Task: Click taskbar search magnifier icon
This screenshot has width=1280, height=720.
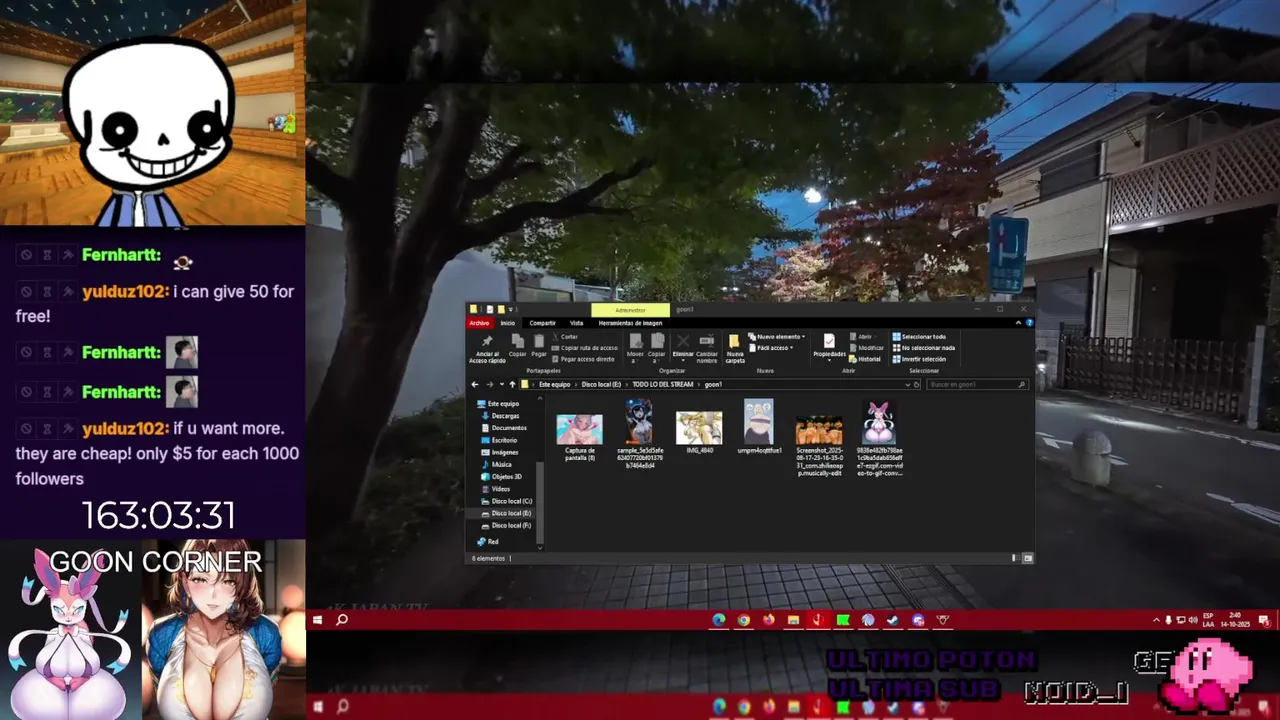Action: [342, 620]
